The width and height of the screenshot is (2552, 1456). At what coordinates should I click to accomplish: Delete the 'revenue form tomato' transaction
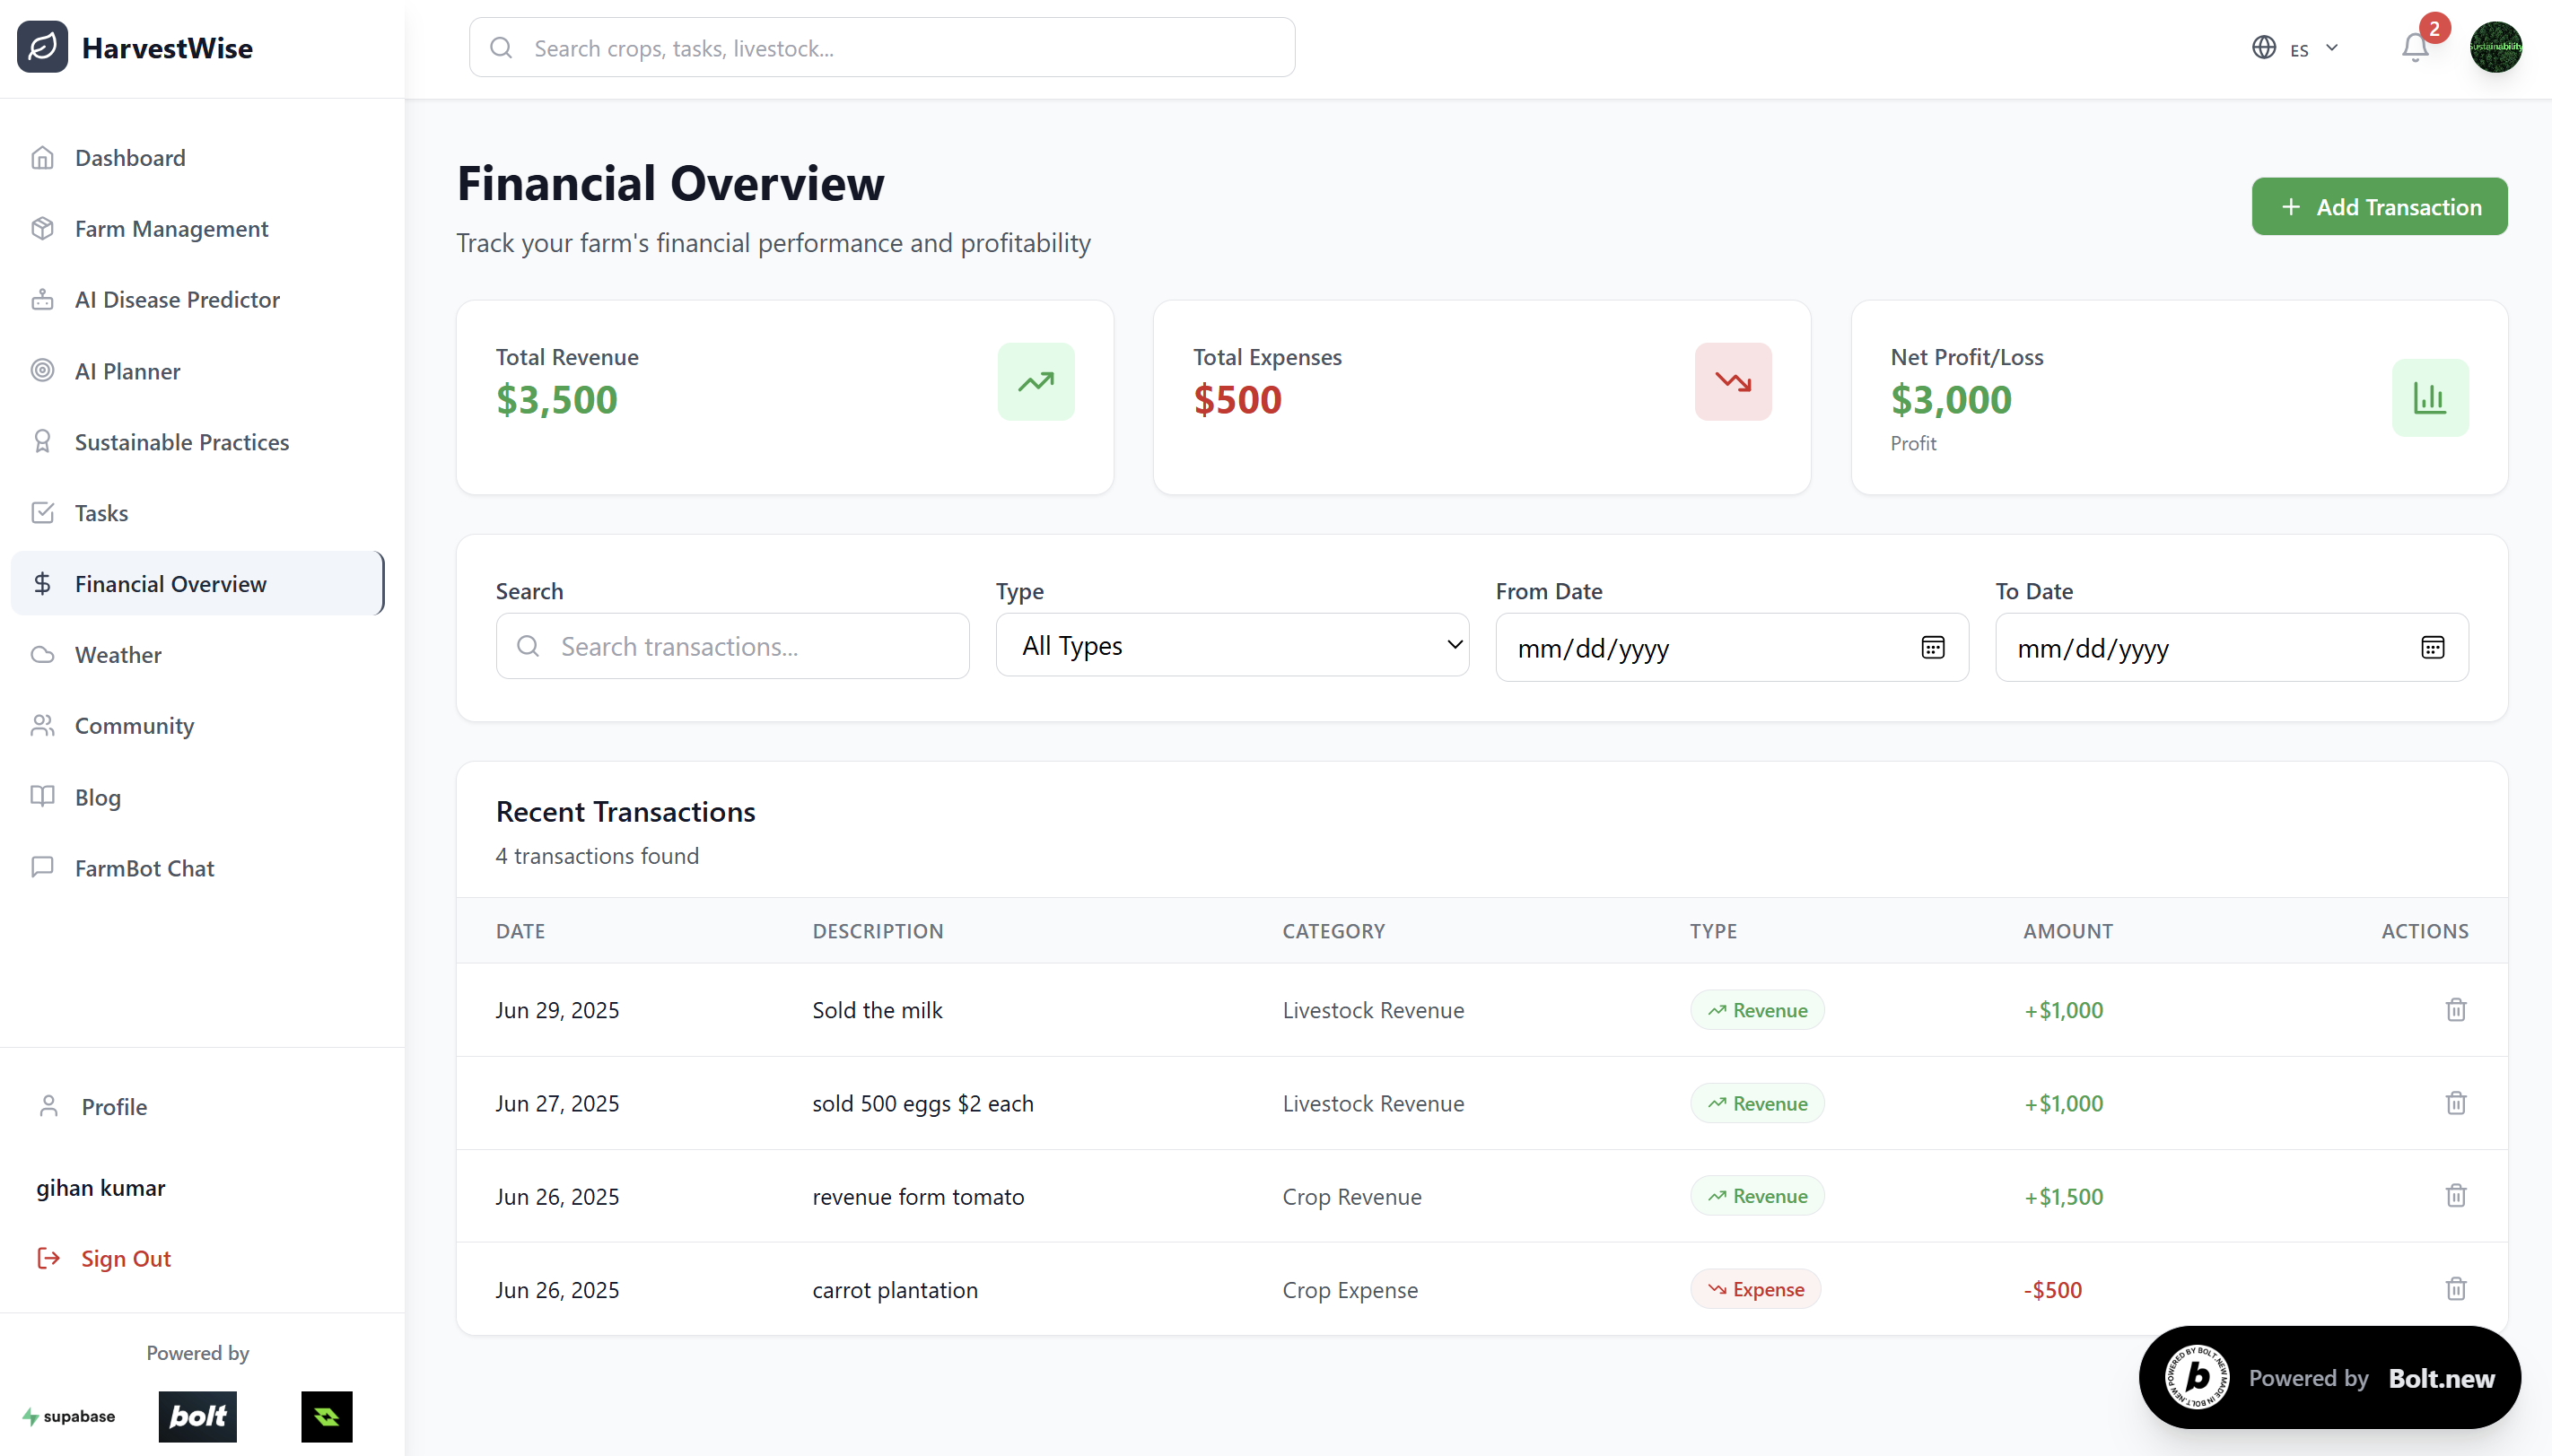(x=2455, y=1196)
